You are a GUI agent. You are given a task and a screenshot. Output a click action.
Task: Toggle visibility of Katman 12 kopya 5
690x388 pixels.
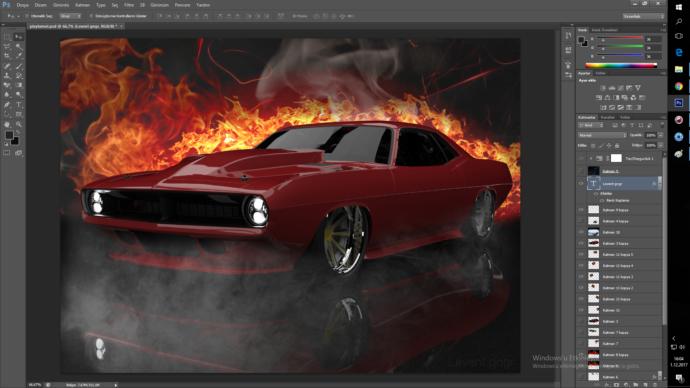(581, 254)
